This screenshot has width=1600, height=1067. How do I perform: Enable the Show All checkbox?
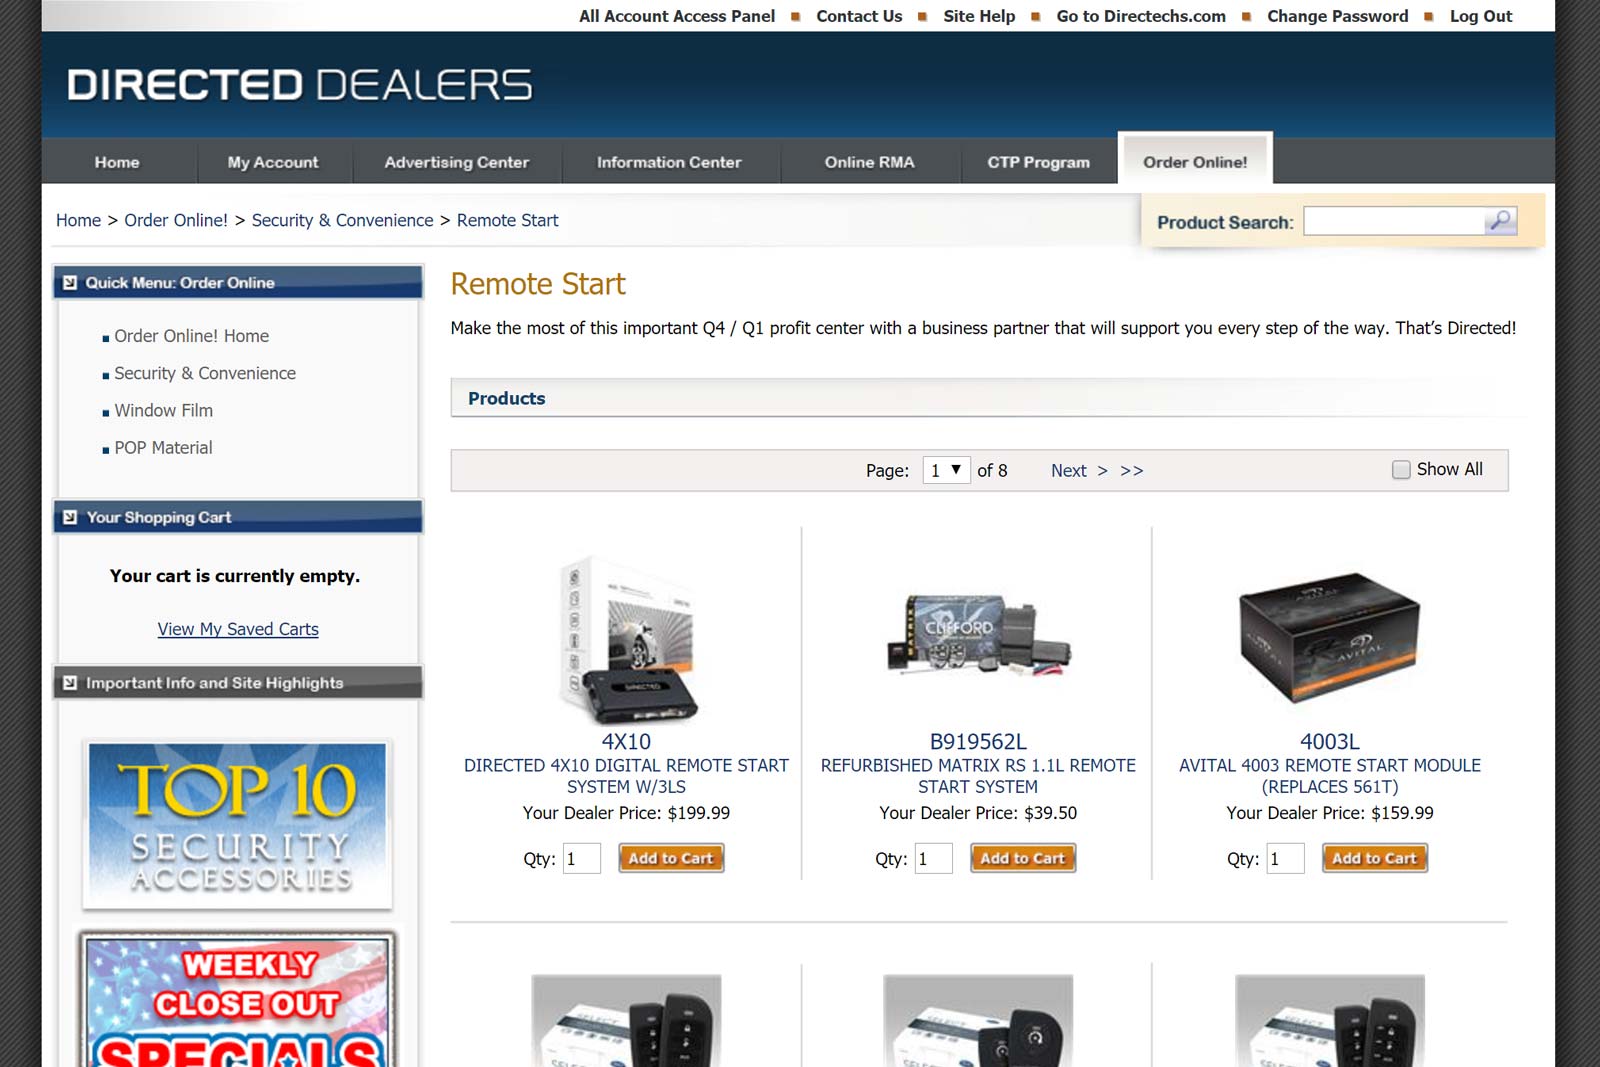(1401, 470)
